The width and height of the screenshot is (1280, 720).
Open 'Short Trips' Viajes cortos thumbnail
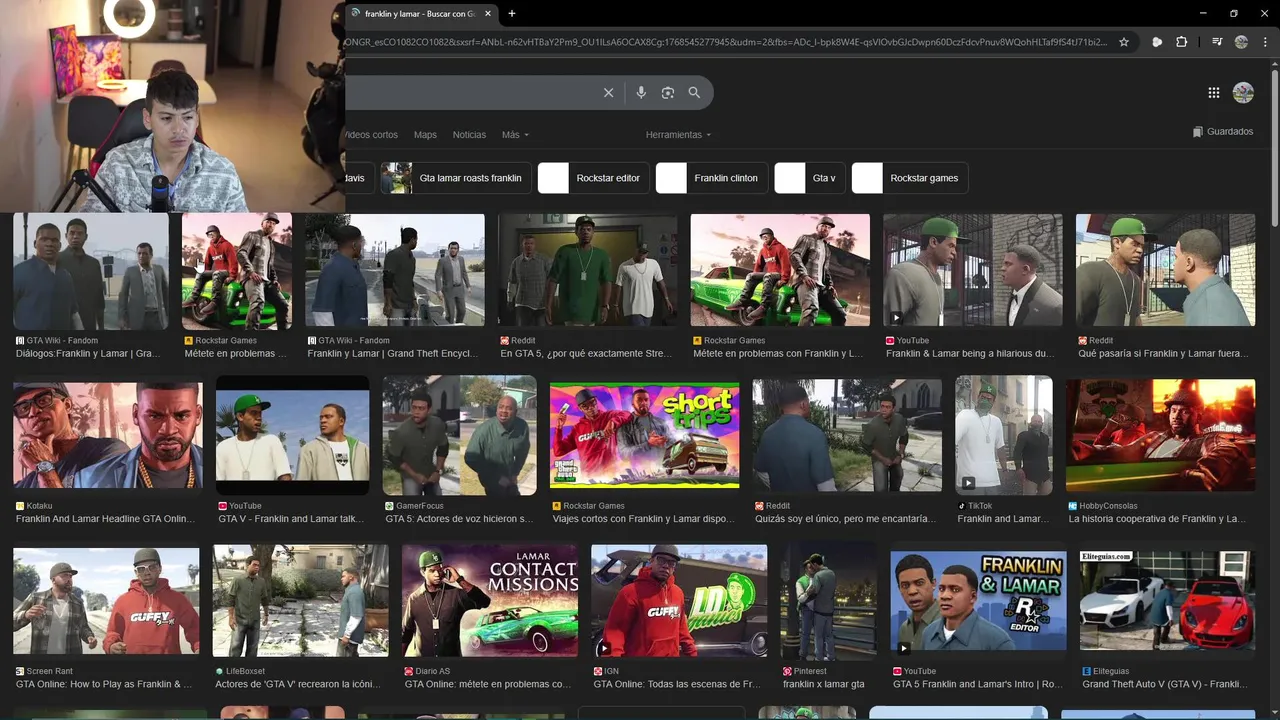pos(645,435)
